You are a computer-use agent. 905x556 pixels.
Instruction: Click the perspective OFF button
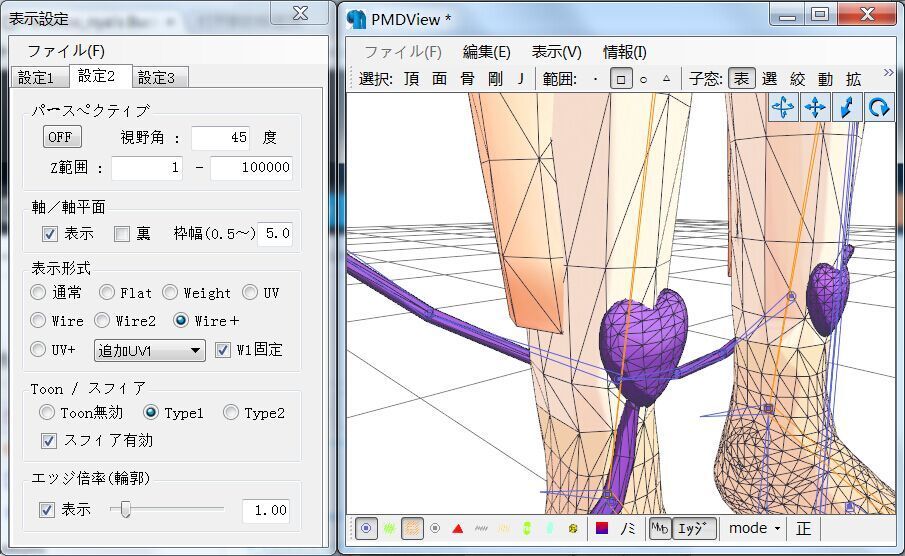(62, 137)
